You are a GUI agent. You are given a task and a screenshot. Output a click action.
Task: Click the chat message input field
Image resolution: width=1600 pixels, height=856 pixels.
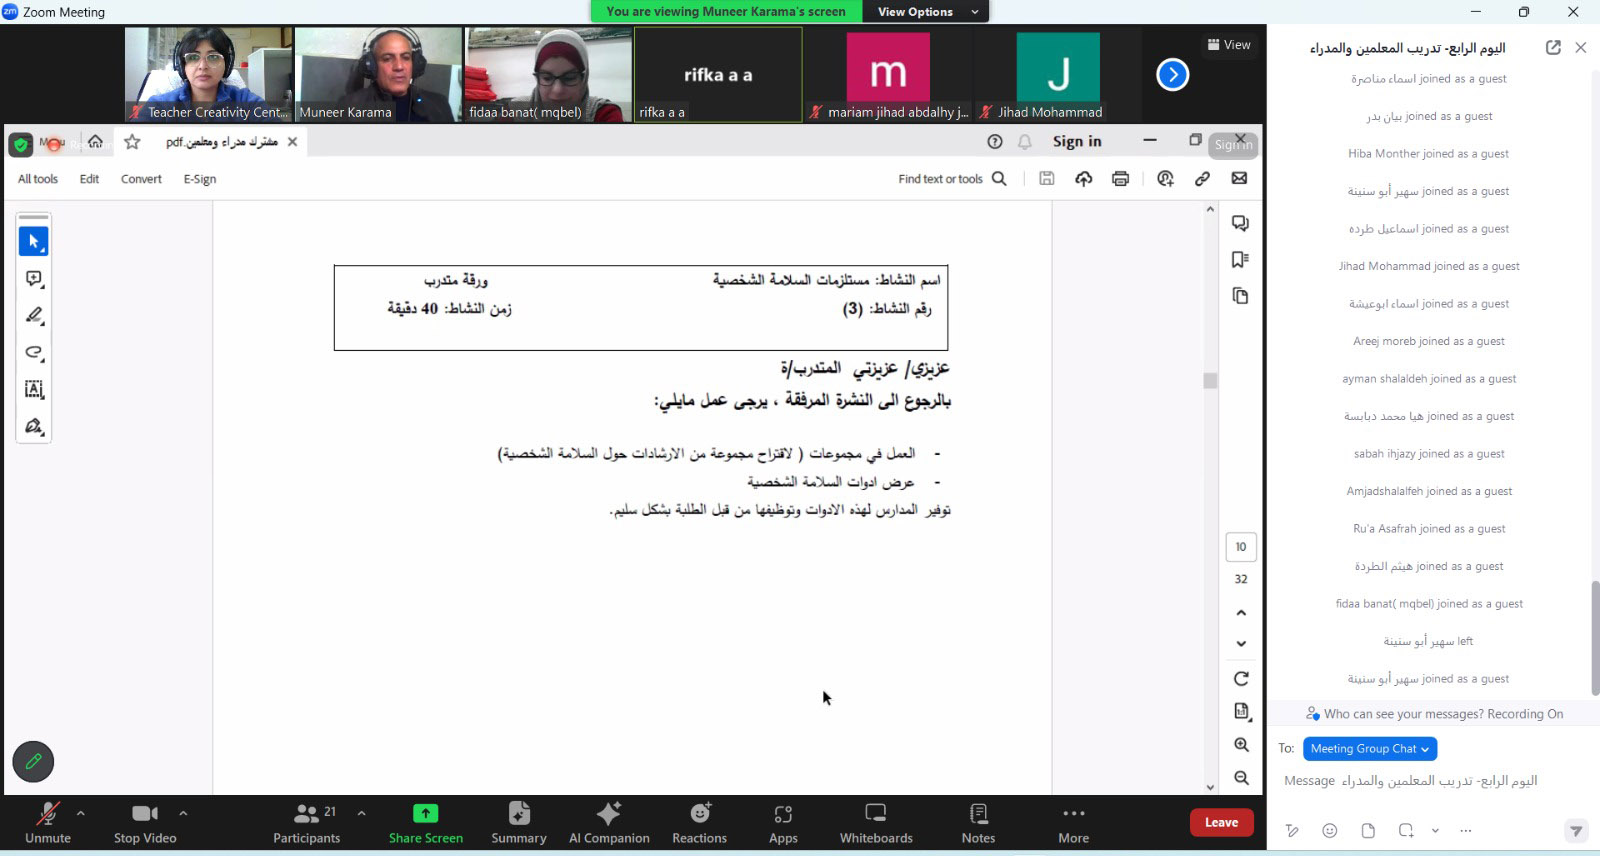pos(1420,781)
